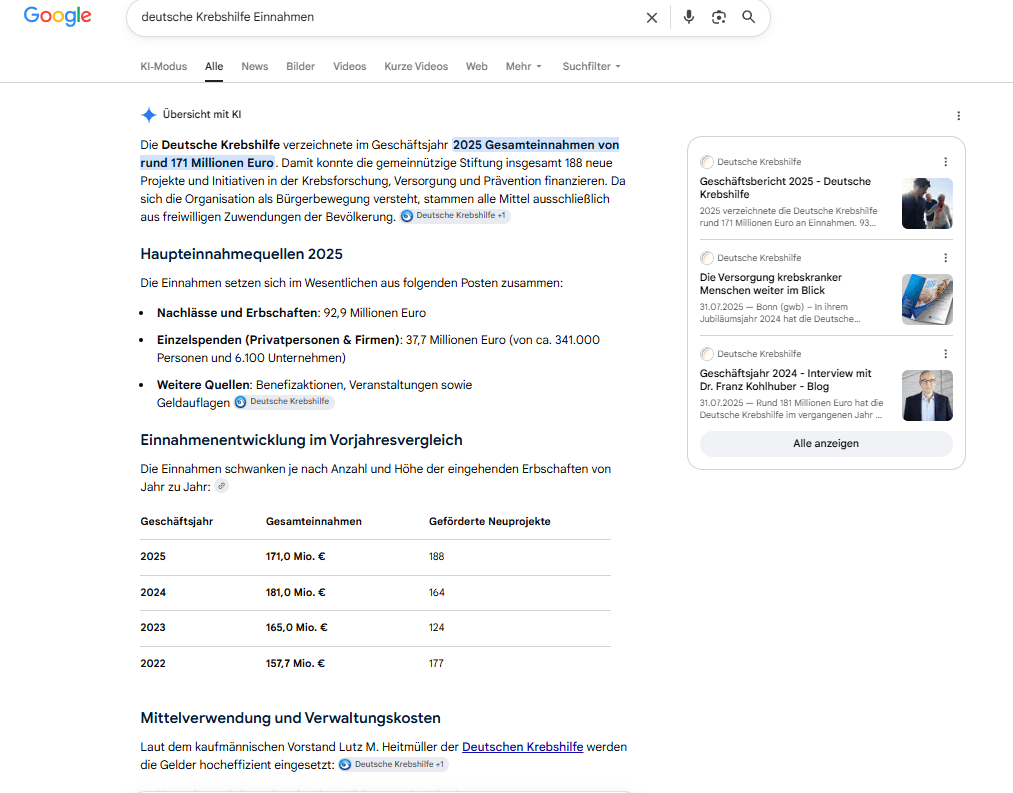The width and height of the screenshot is (1013, 793).
Task: Open Deutsche Krebshilfe +1 source chip in intro
Action: [455, 216]
